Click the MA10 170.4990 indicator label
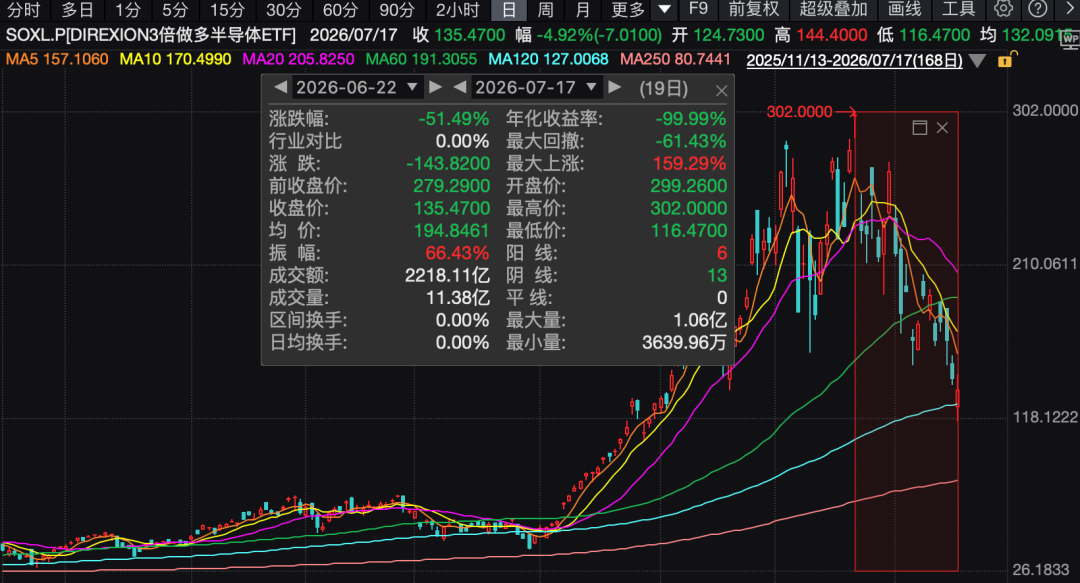Image resolution: width=1080 pixels, height=583 pixels. point(175,59)
